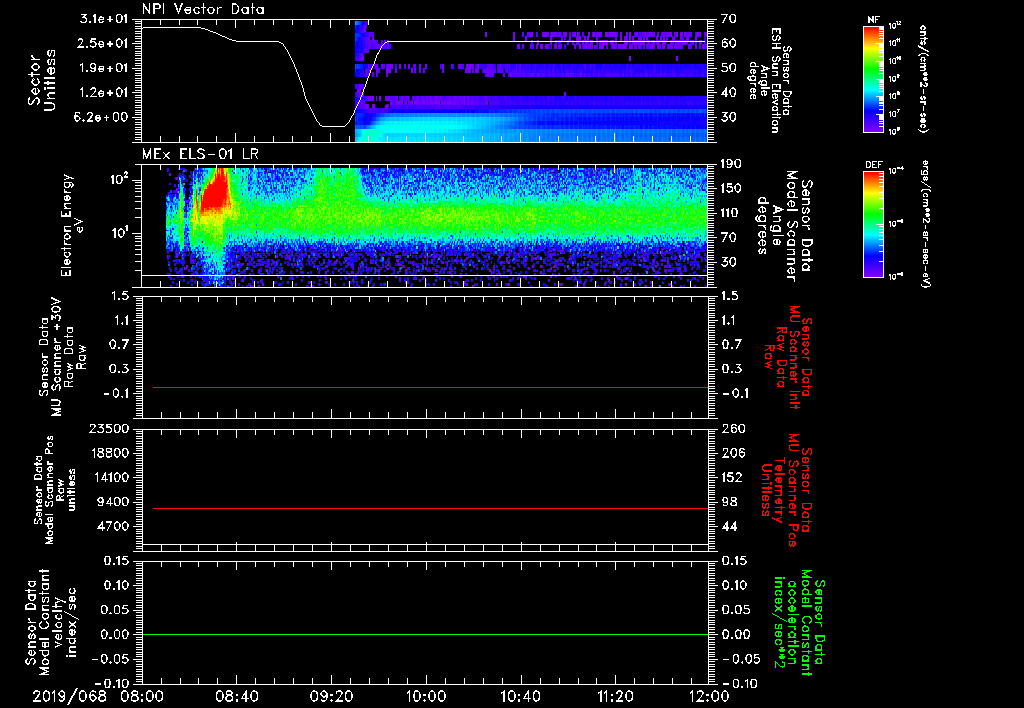Click the 60 tick on Sun Elevation axis
This screenshot has width=1024, height=708.
click(729, 43)
